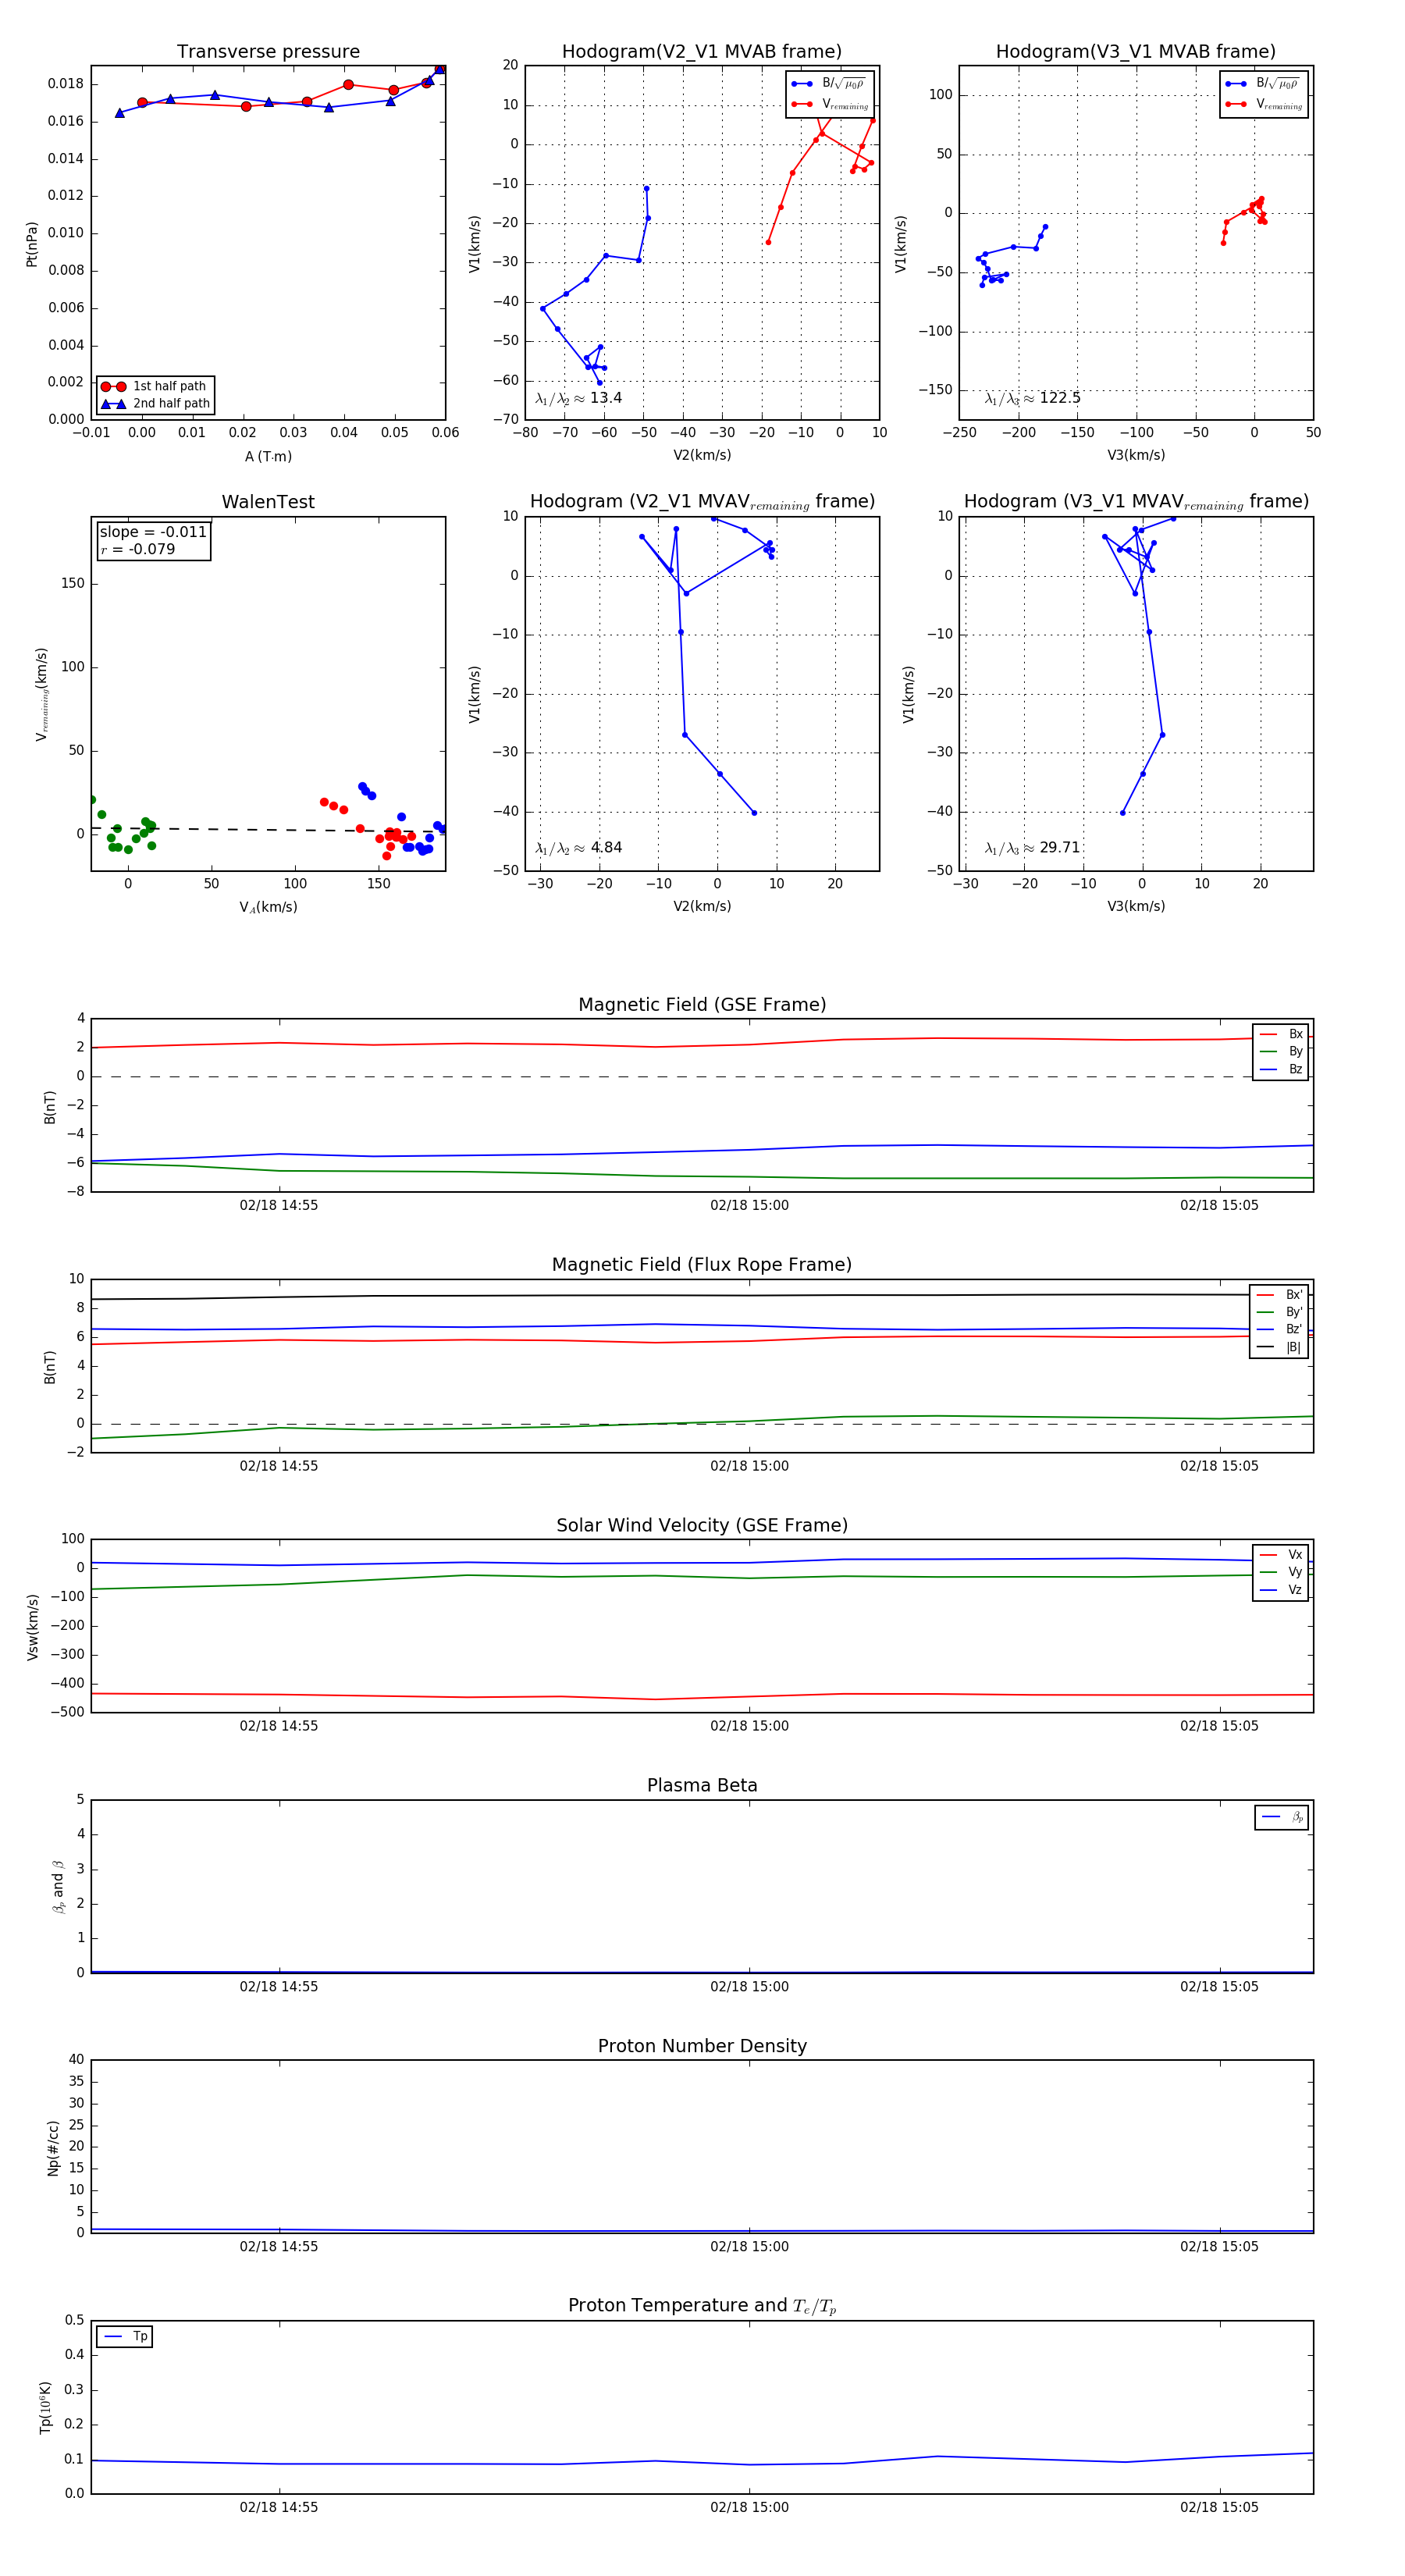Screen dimensions: 1405x2576
Task: Click '02/18 15:00' tick under GSE magnetic field
Action: 749,1205
